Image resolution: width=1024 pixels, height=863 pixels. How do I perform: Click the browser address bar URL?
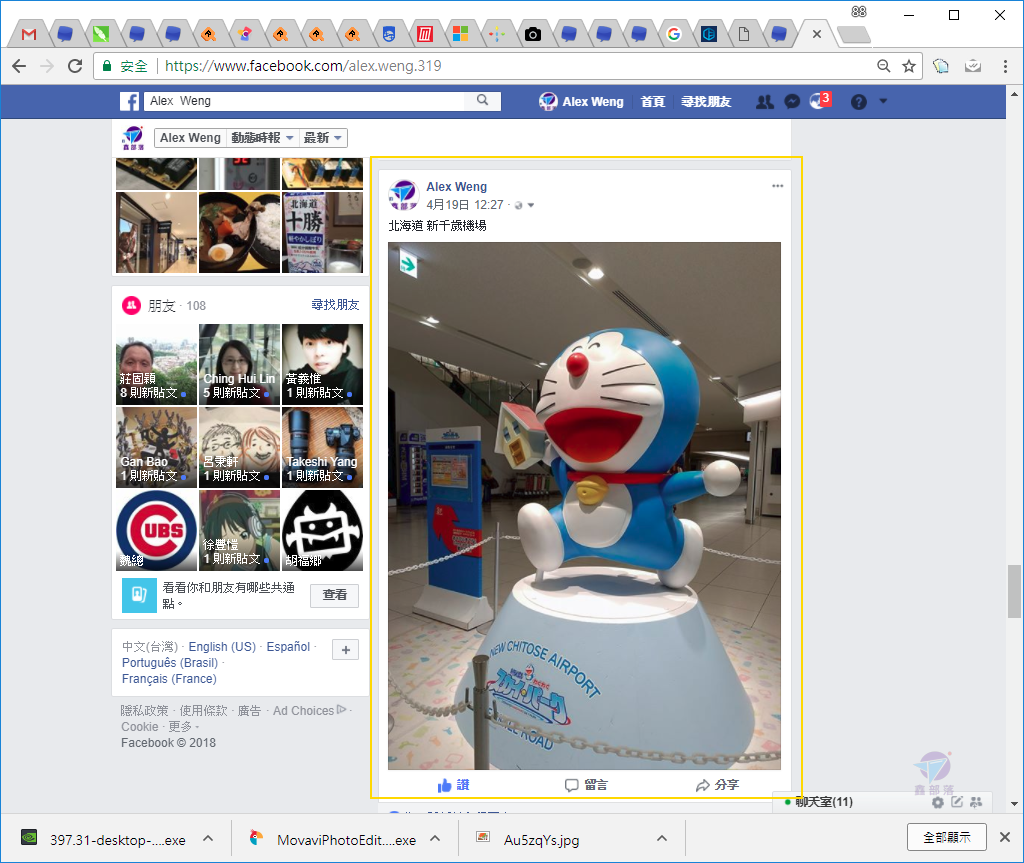[303, 66]
